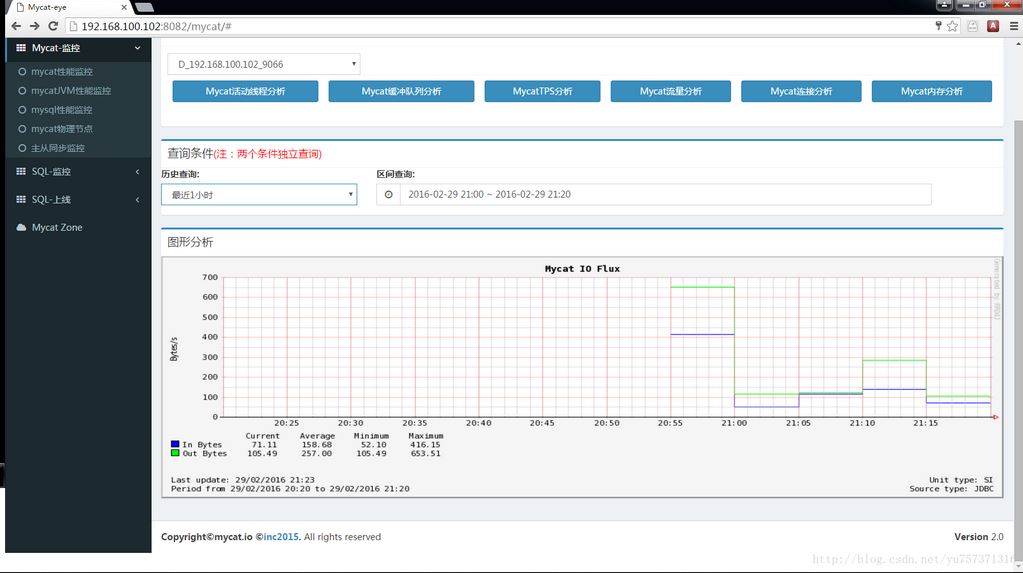1023x573 pixels.
Task: Click the grid icon beside Mycat-监控
Action: [x=21, y=48]
